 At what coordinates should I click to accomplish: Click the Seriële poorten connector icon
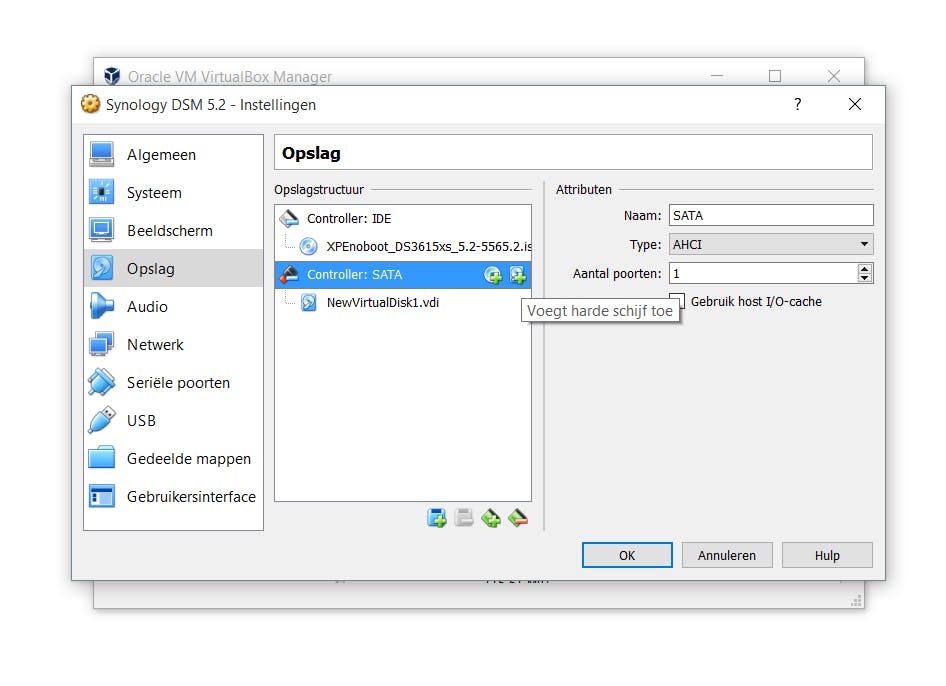pos(101,383)
